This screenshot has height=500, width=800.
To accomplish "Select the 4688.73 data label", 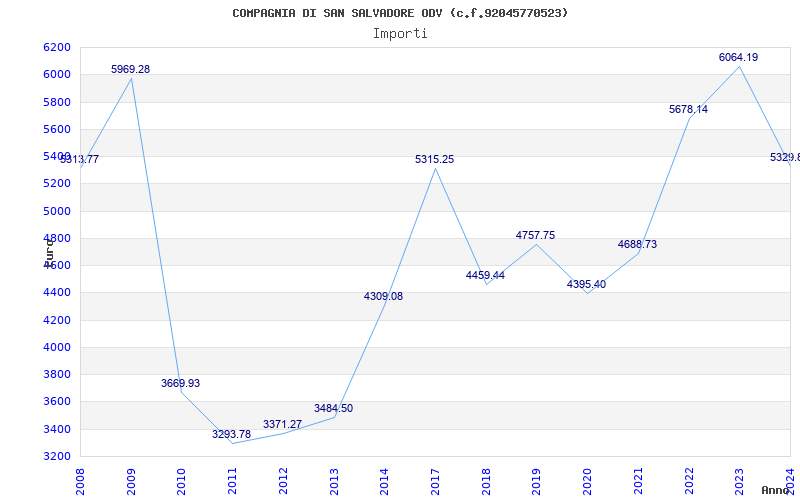I will tap(637, 244).
